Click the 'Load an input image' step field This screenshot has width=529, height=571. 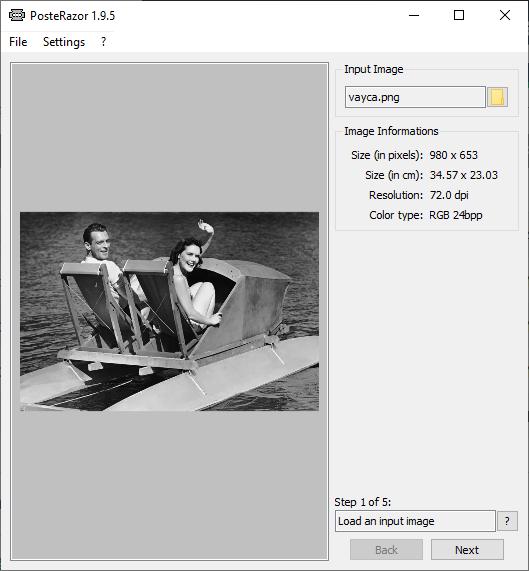415,521
